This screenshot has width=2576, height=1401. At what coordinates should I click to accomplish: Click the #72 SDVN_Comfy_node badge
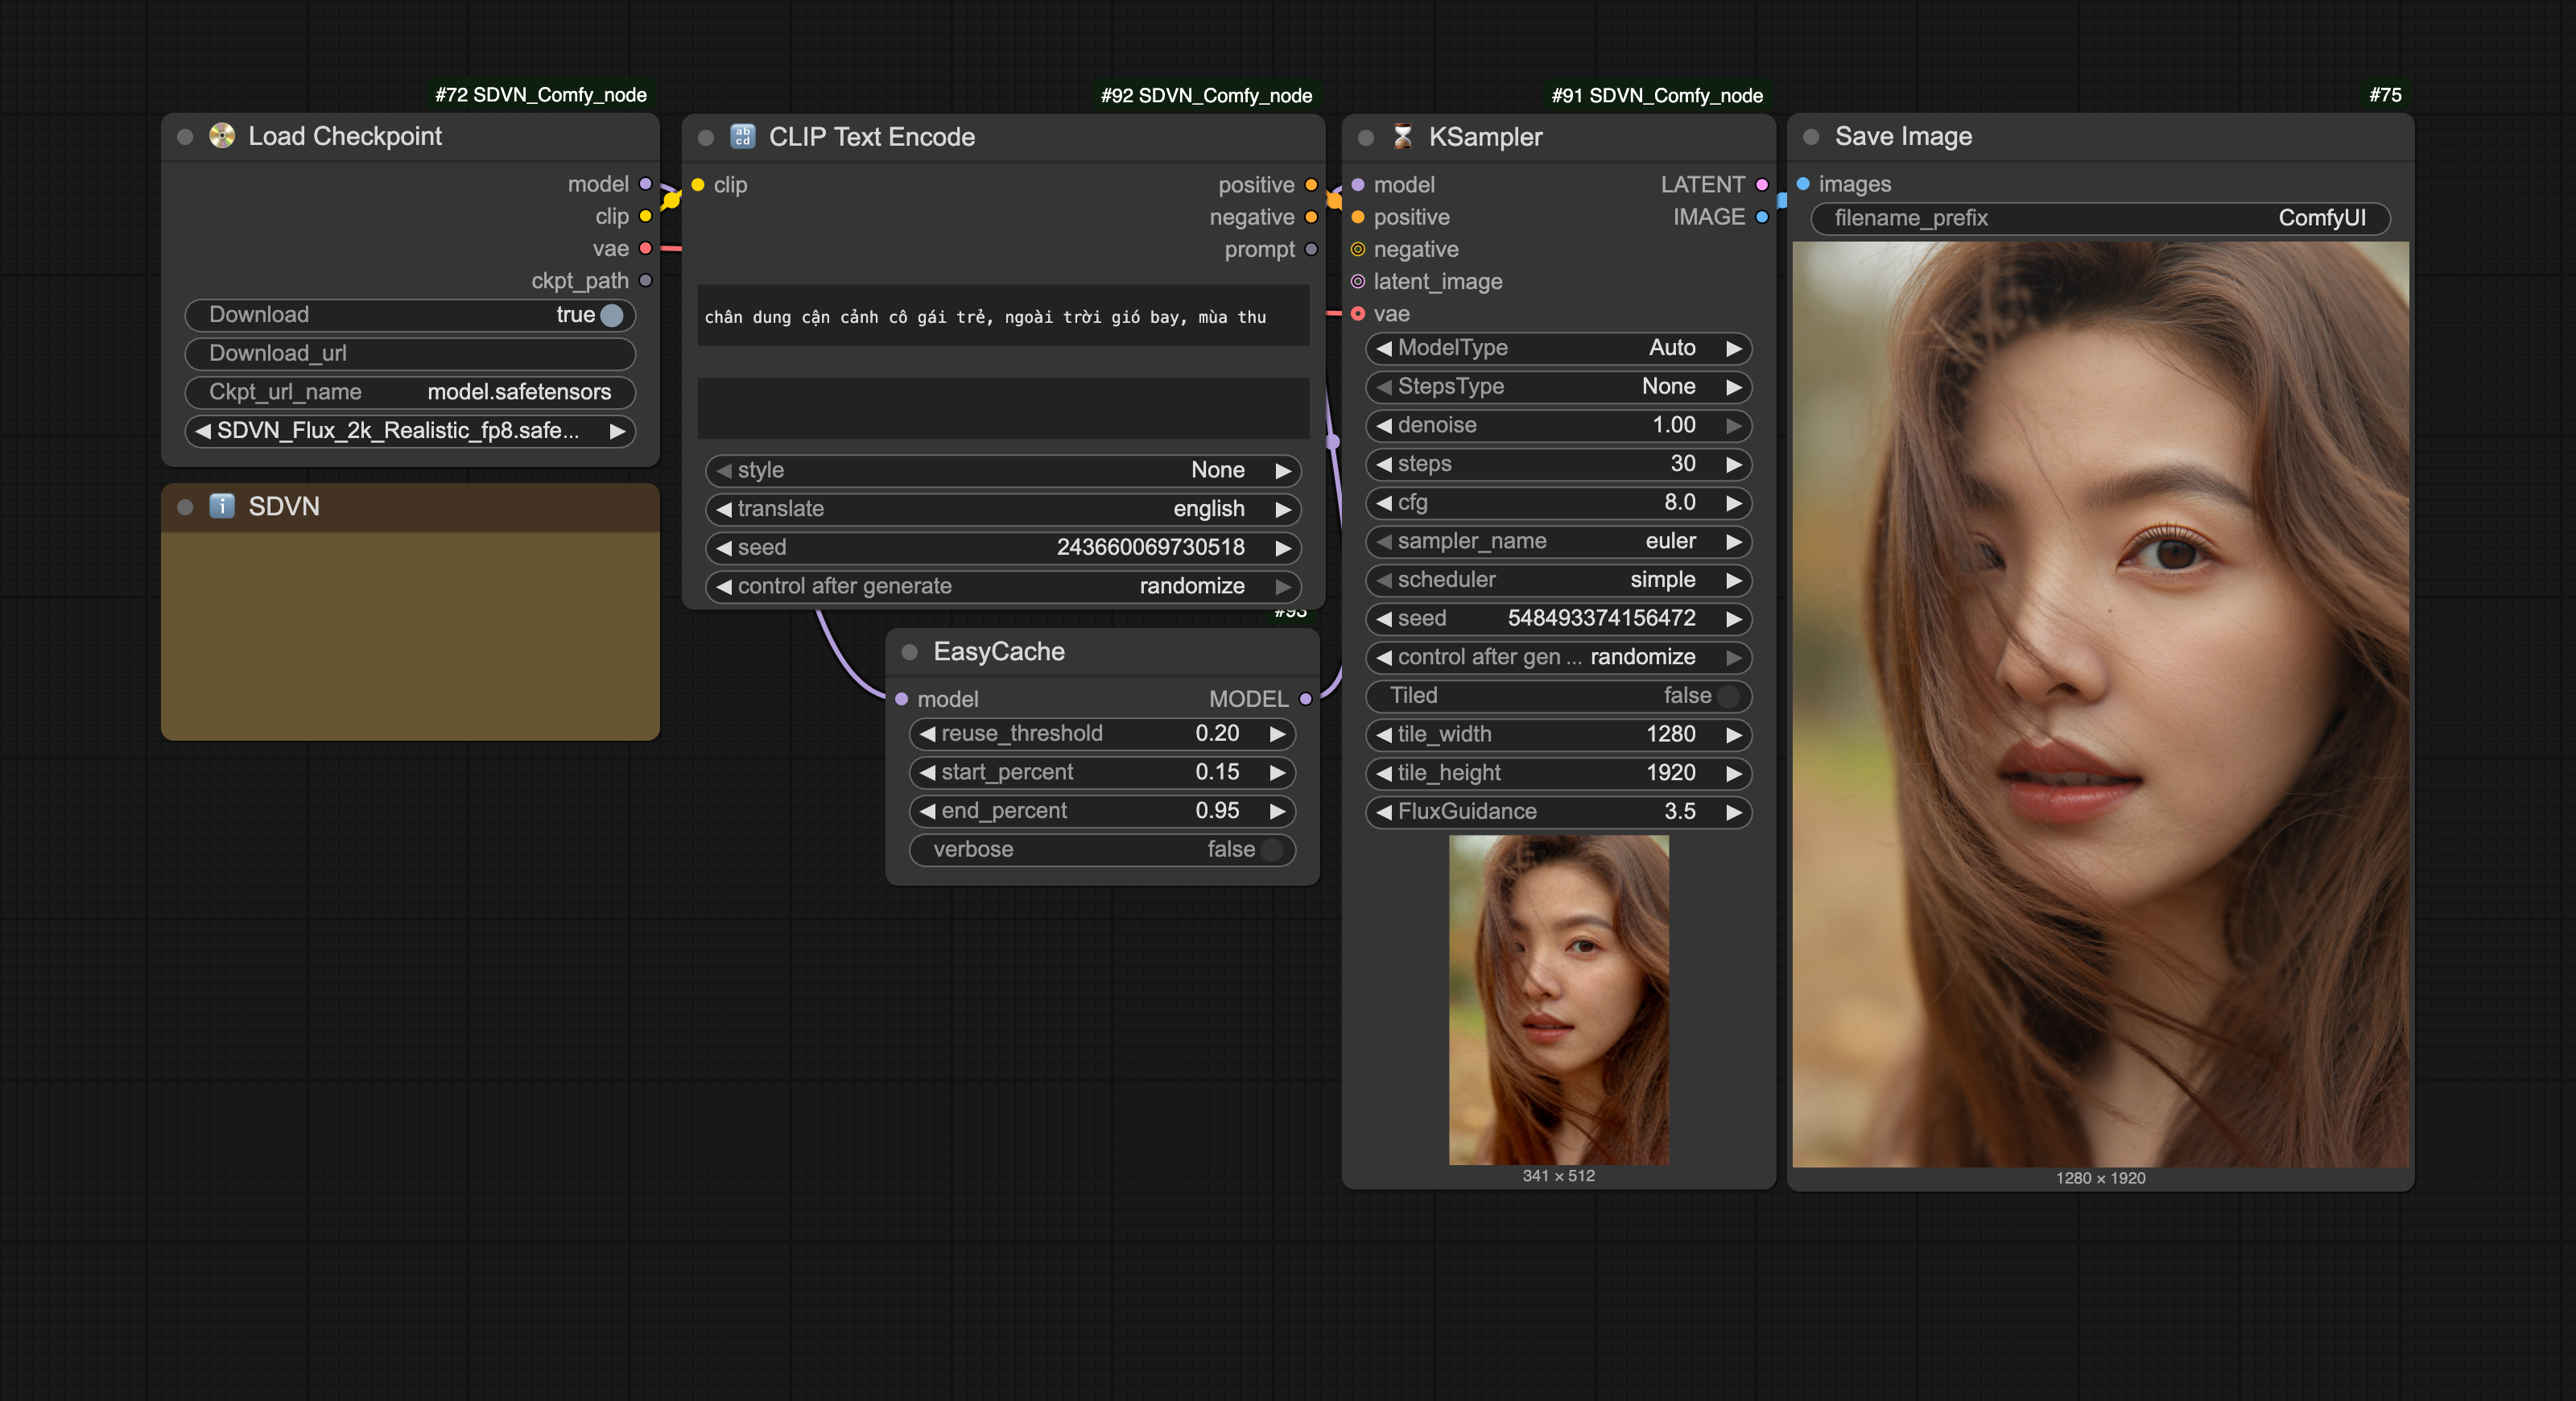[541, 95]
